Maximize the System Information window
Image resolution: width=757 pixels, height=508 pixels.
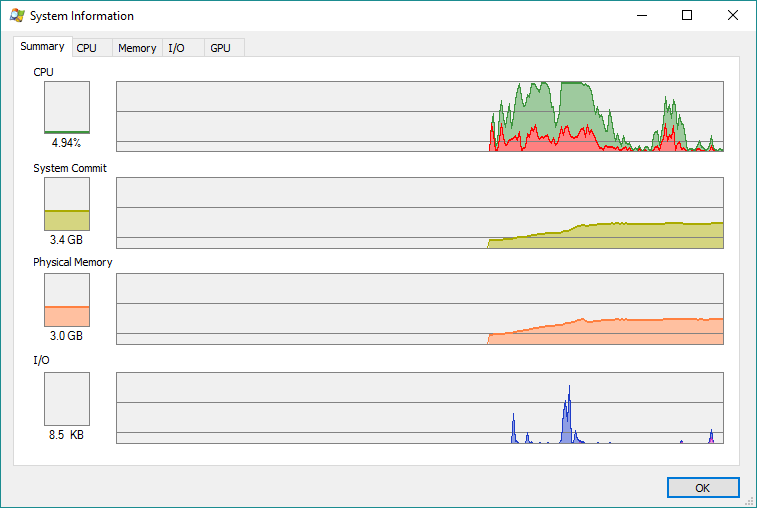(x=687, y=15)
